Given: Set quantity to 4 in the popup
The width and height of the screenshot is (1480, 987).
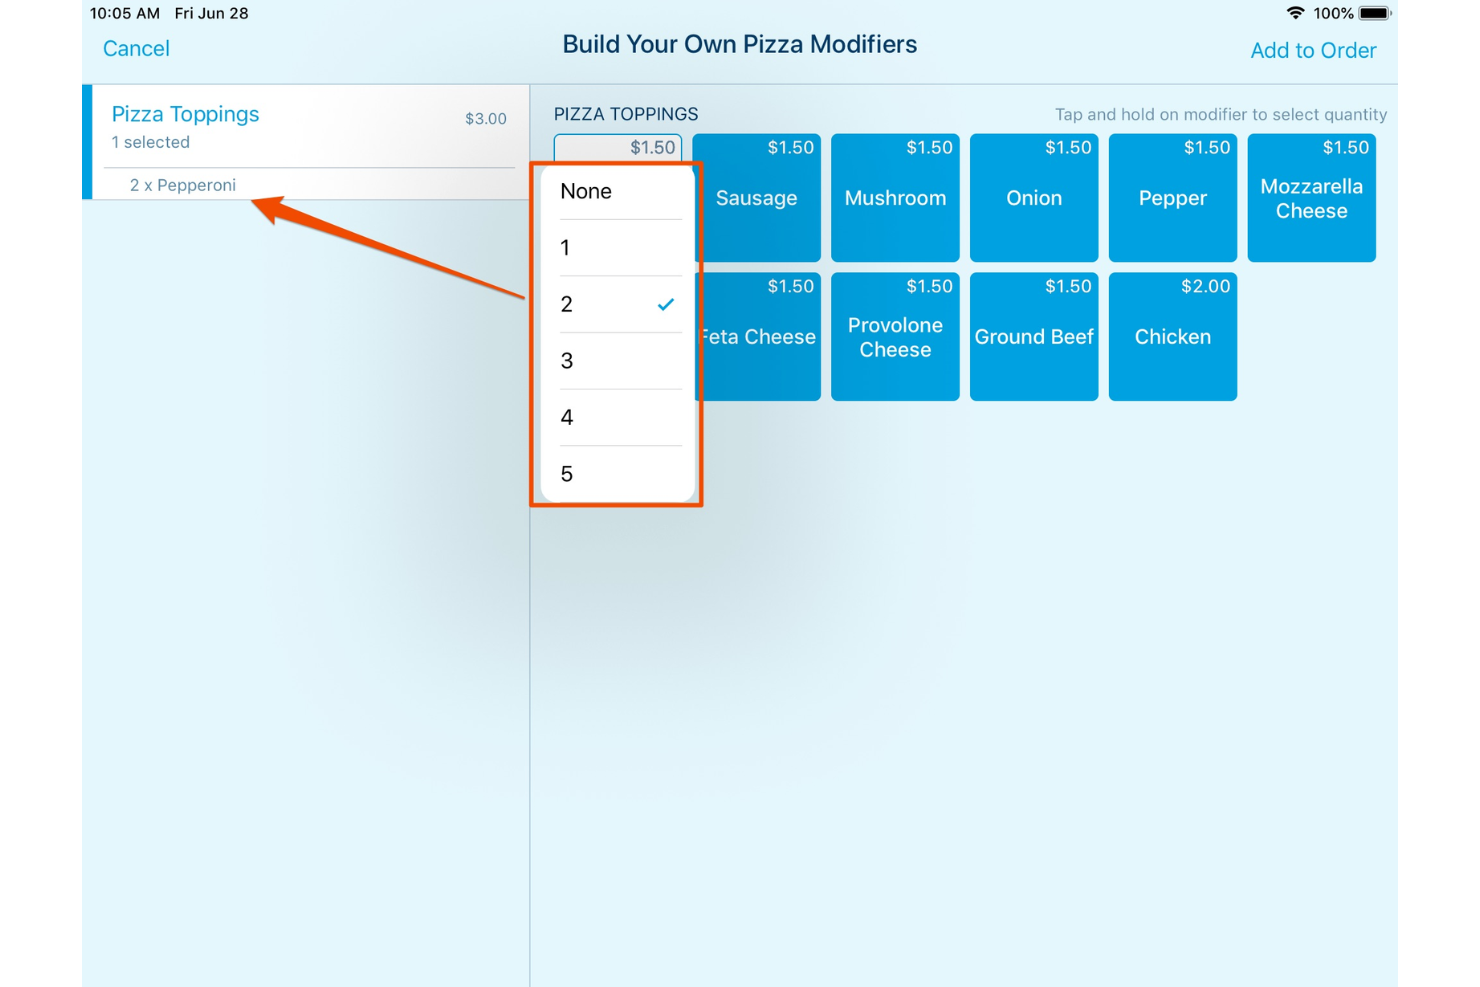Looking at the screenshot, I should tap(617, 418).
